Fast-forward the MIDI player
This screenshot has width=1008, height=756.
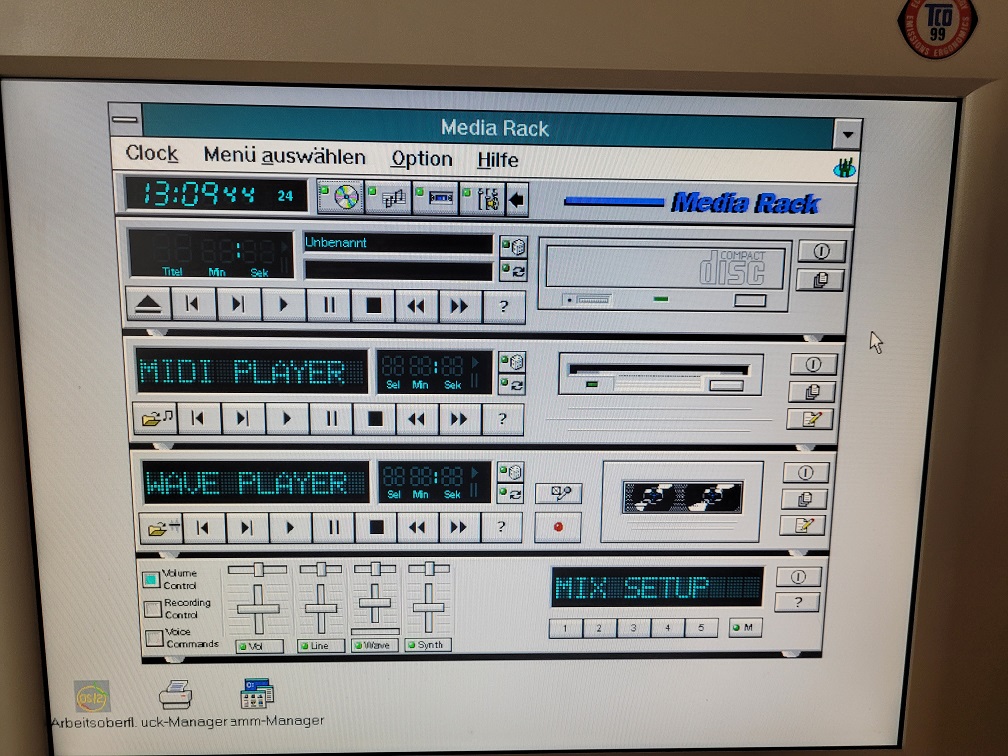point(459,420)
